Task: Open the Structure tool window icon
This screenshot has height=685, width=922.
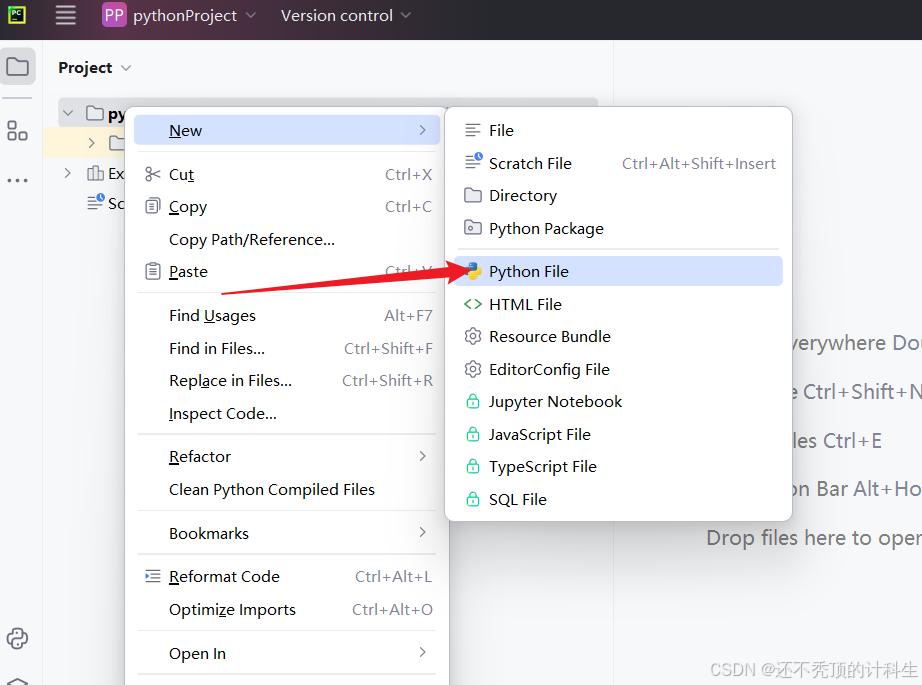Action: (18, 130)
